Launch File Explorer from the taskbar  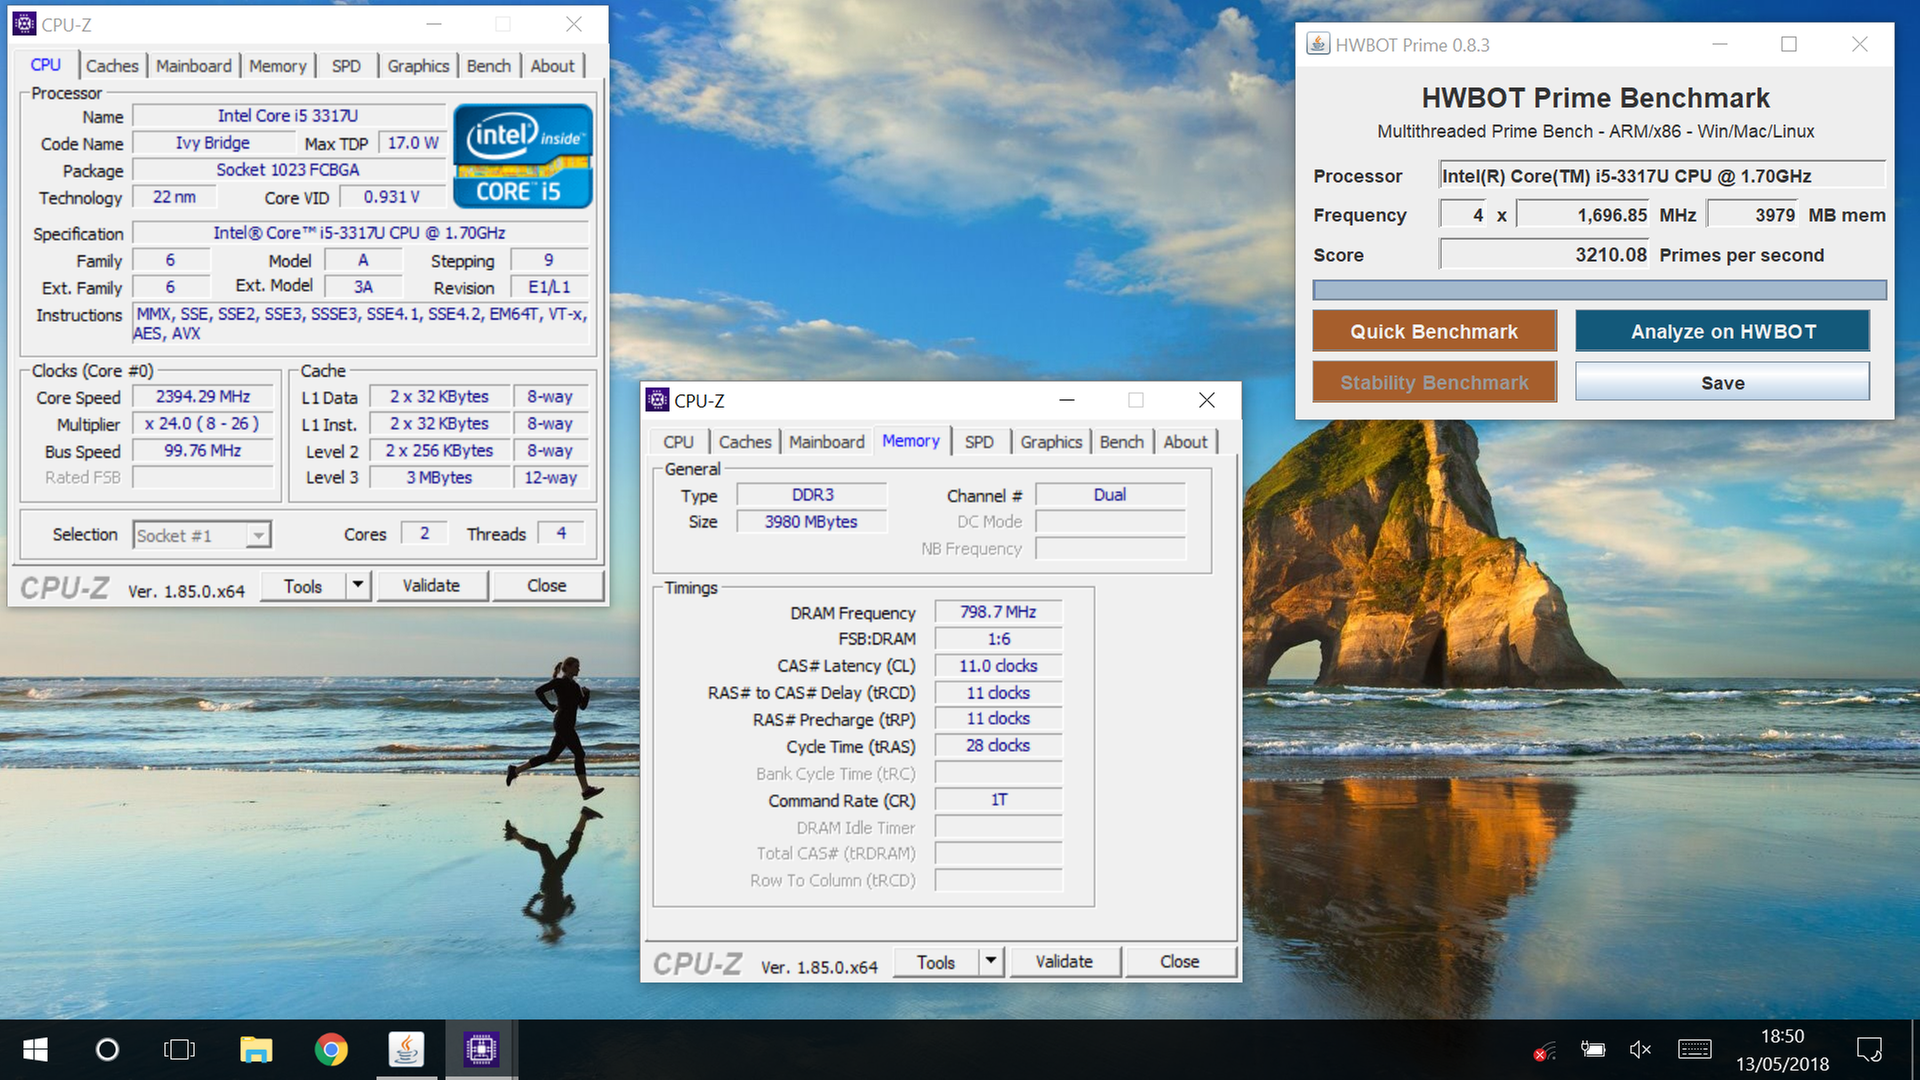pos(256,1049)
